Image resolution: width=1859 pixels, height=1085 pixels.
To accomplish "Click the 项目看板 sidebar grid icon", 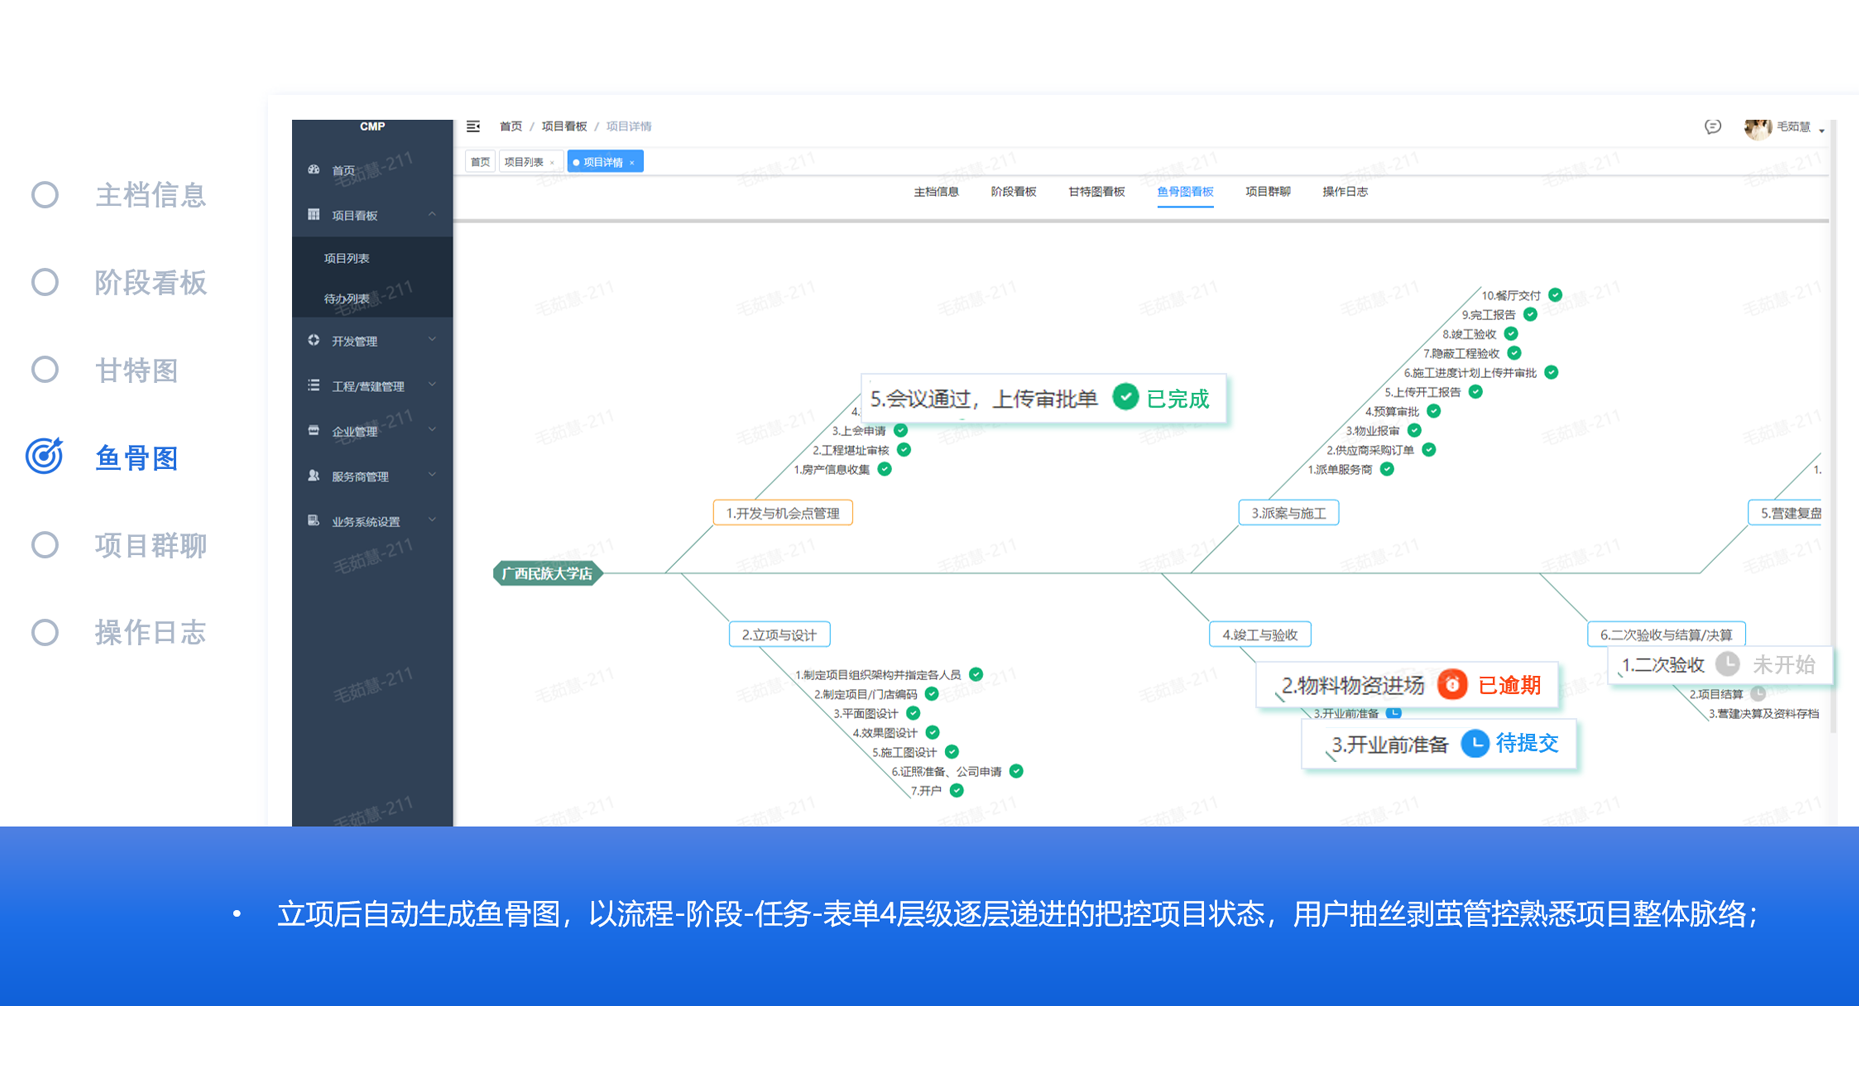I will [x=314, y=215].
